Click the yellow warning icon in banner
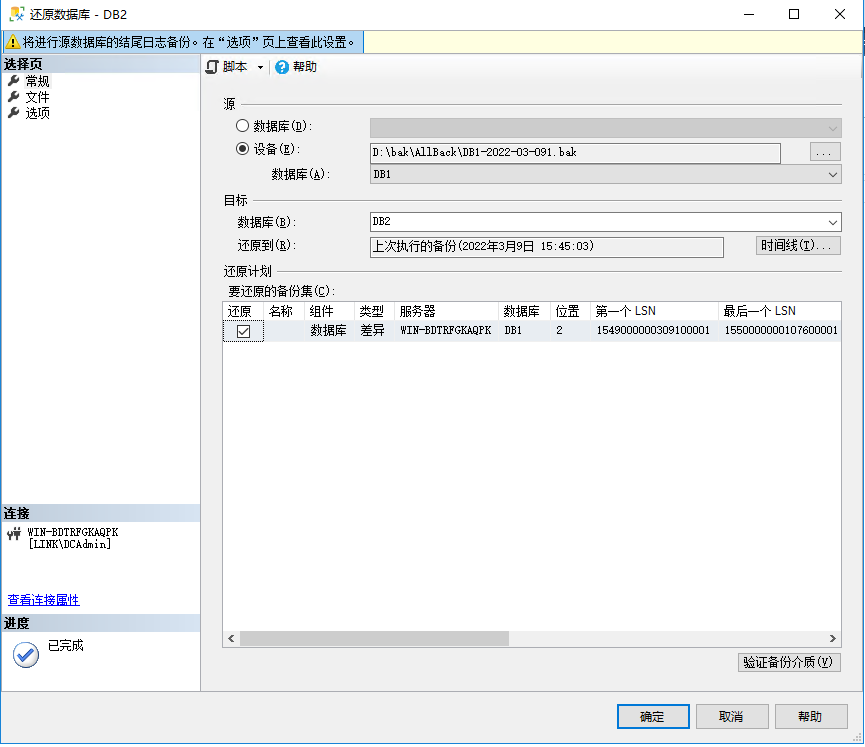This screenshot has height=747, width=865. [12, 42]
